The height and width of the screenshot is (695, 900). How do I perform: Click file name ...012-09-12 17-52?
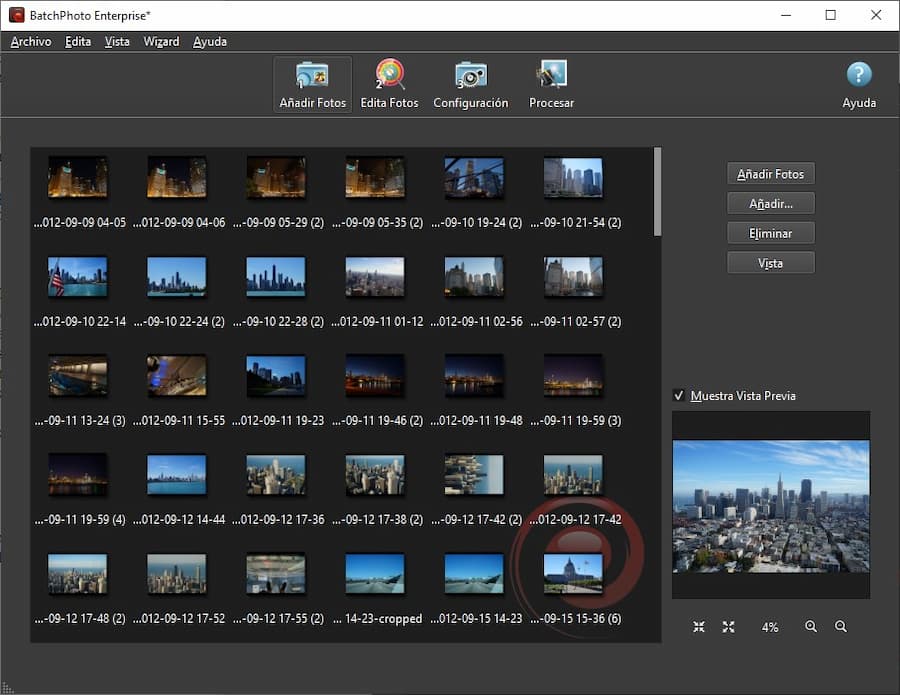(179, 619)
